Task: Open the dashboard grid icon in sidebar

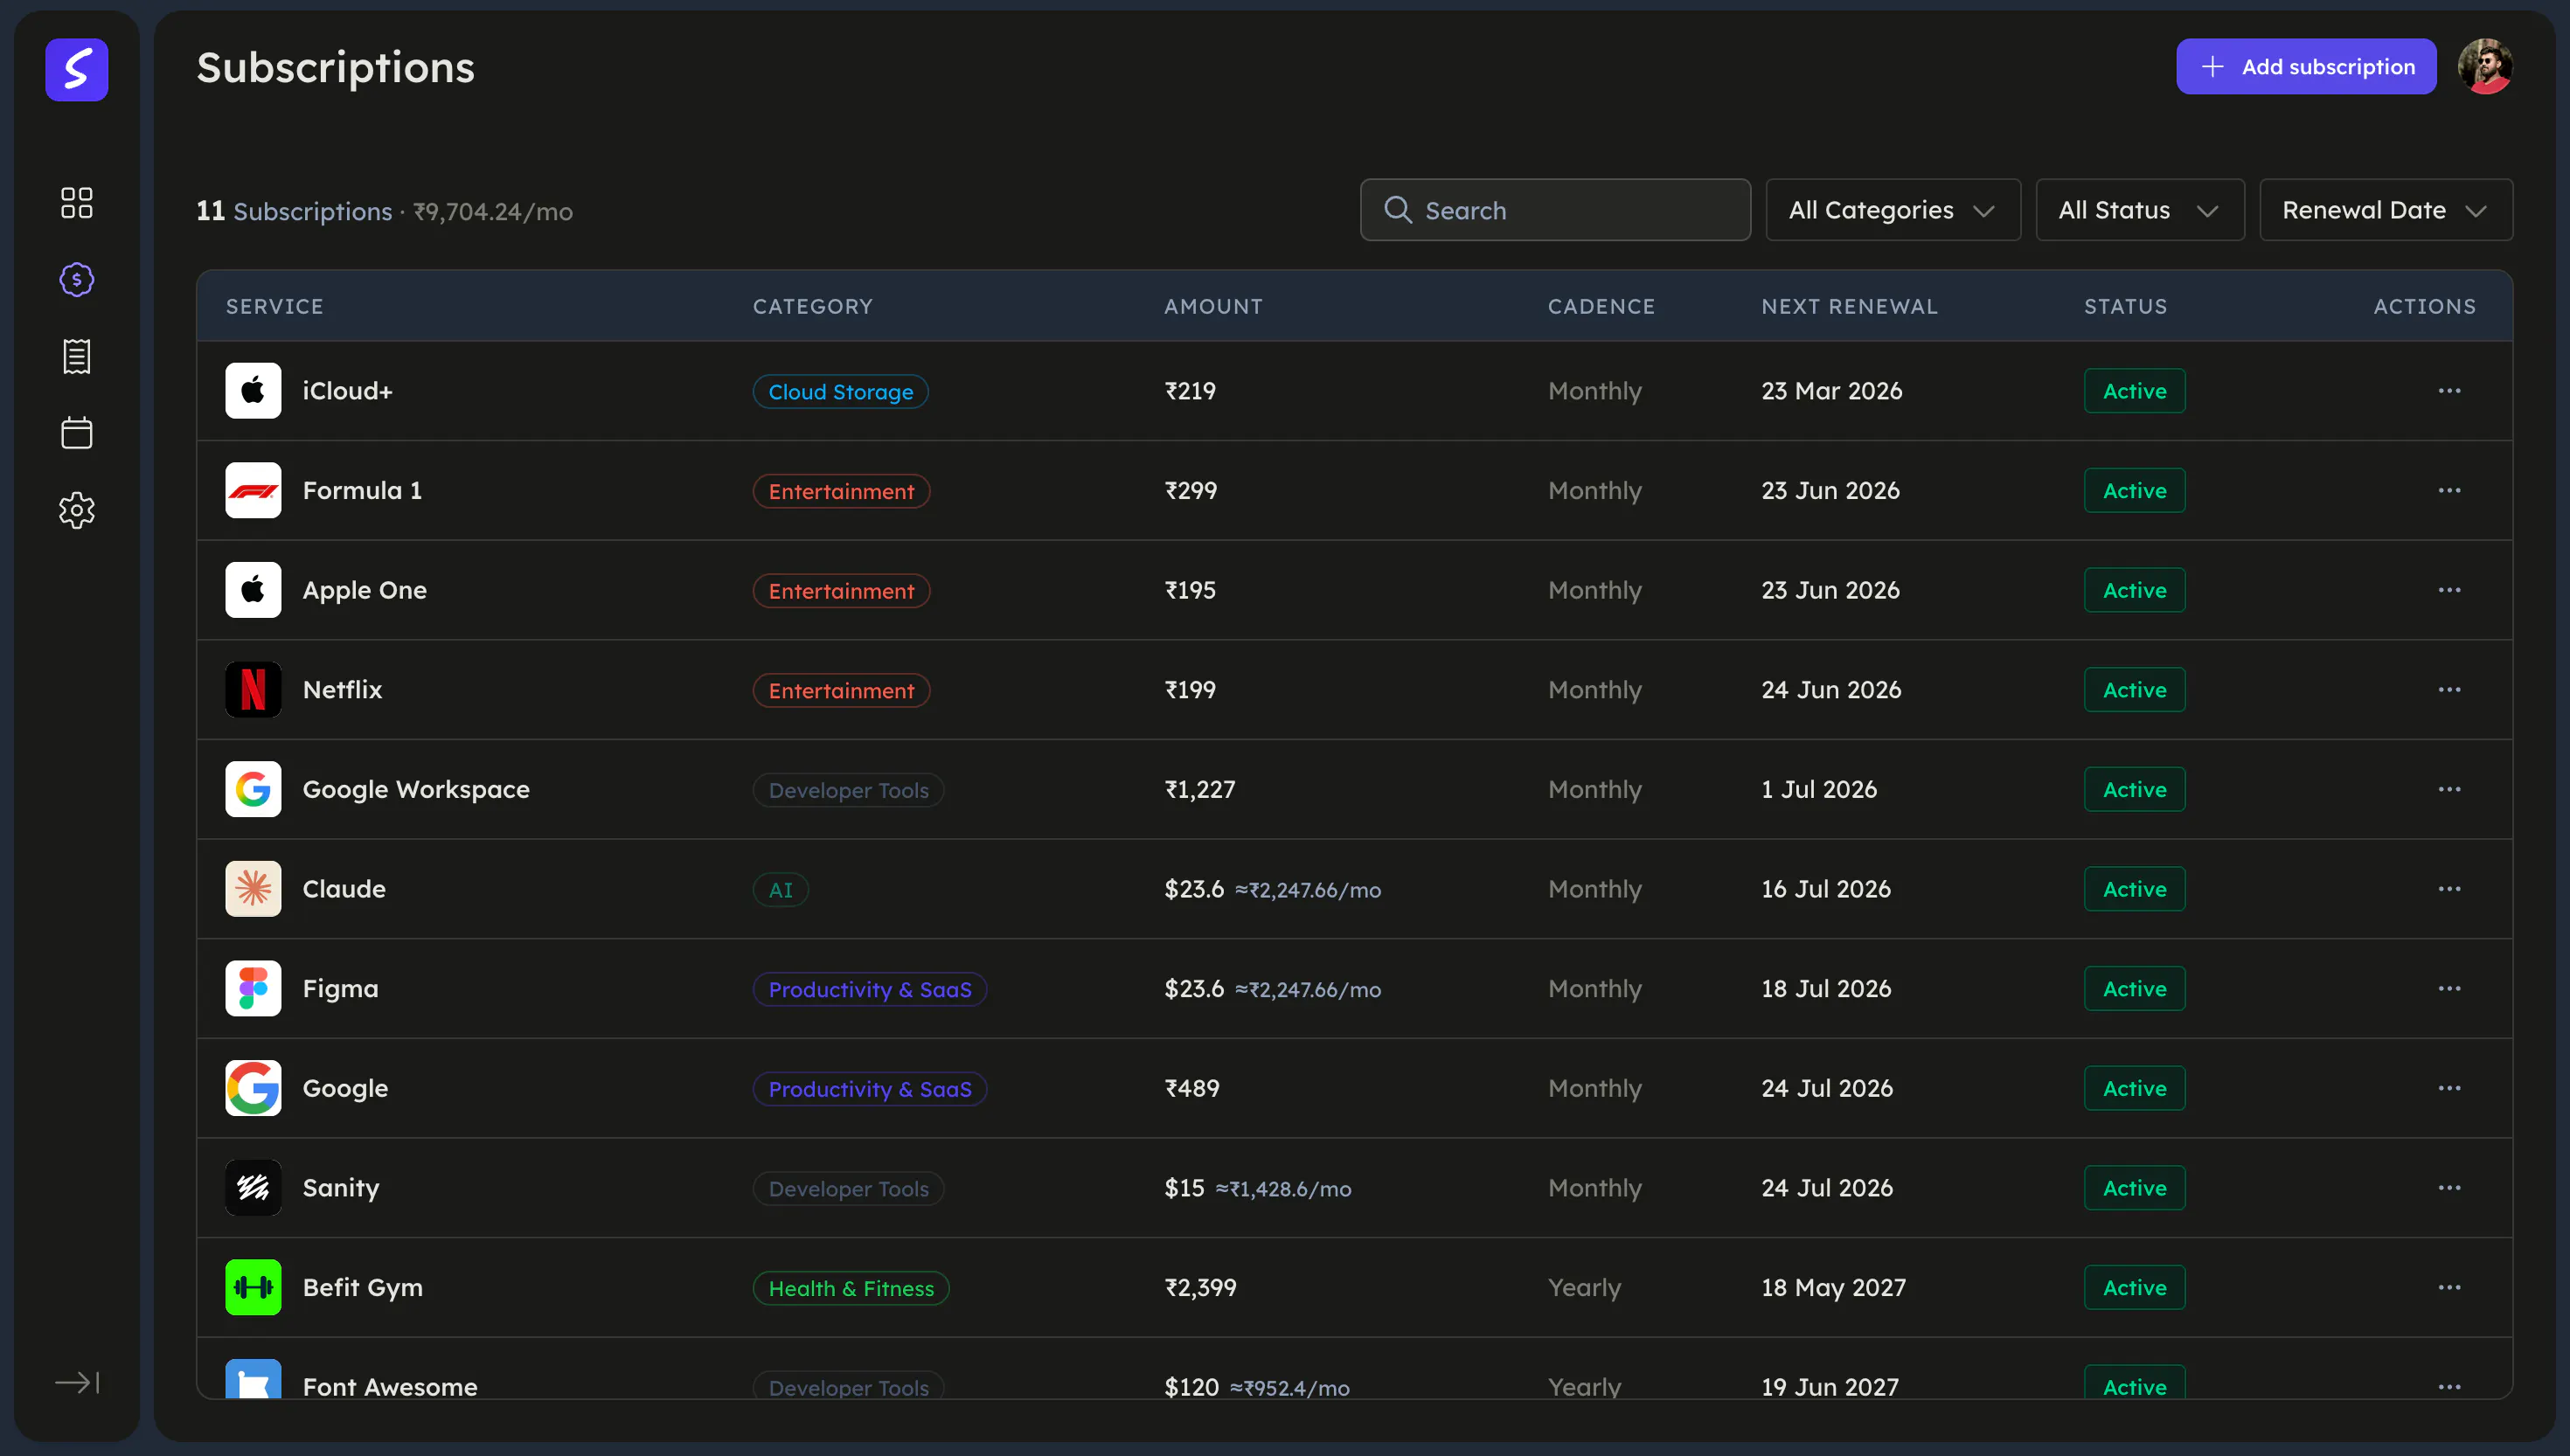Action: point(77,202)
